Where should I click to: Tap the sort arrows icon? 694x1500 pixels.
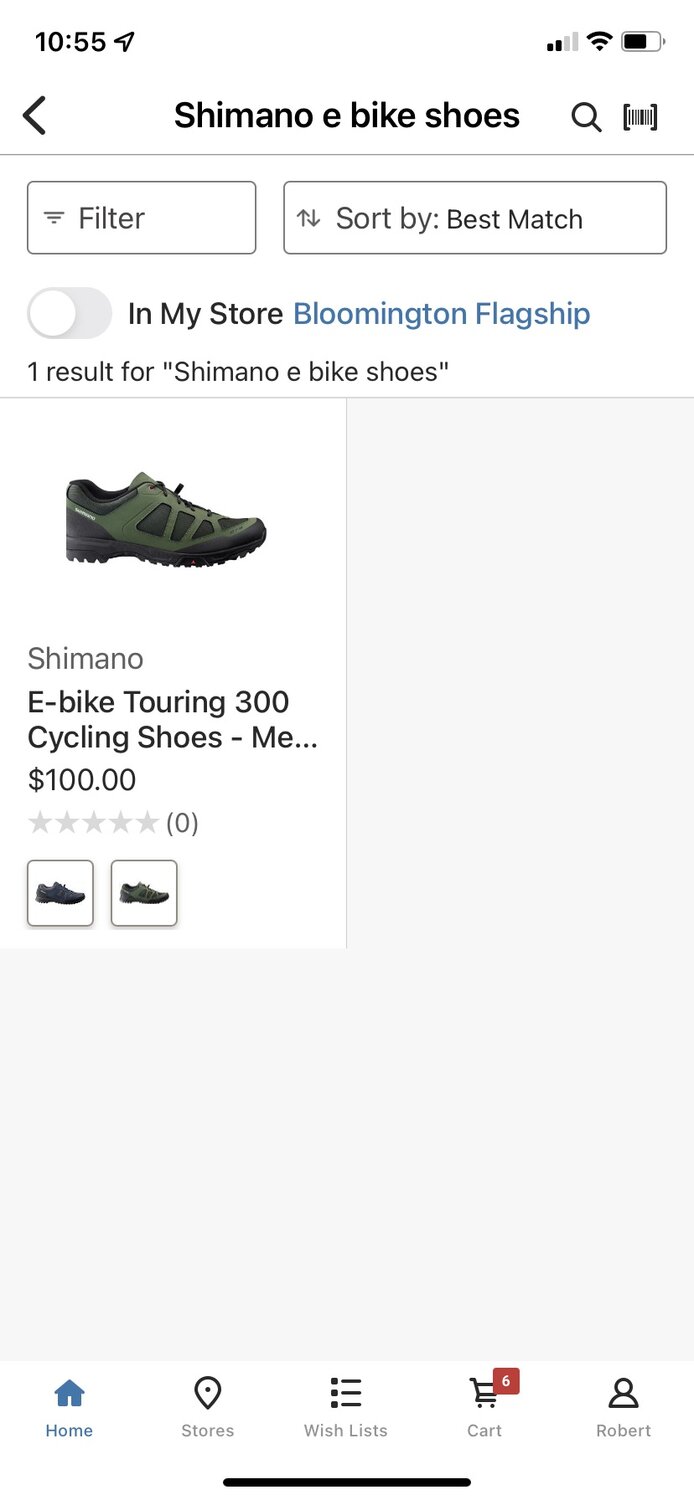(309, 218)
